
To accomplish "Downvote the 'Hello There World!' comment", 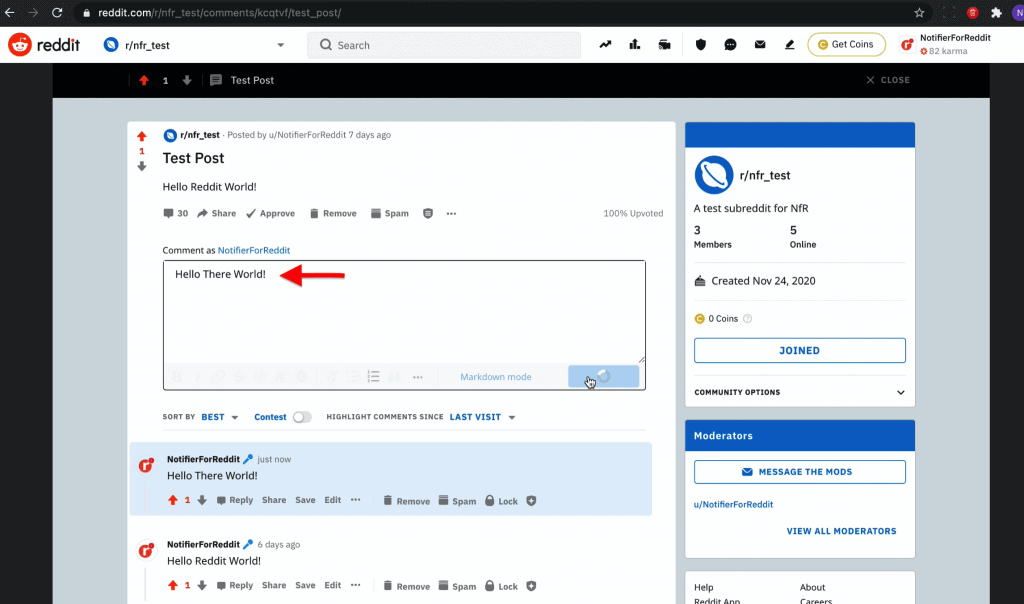I will (x=202, y=500).
